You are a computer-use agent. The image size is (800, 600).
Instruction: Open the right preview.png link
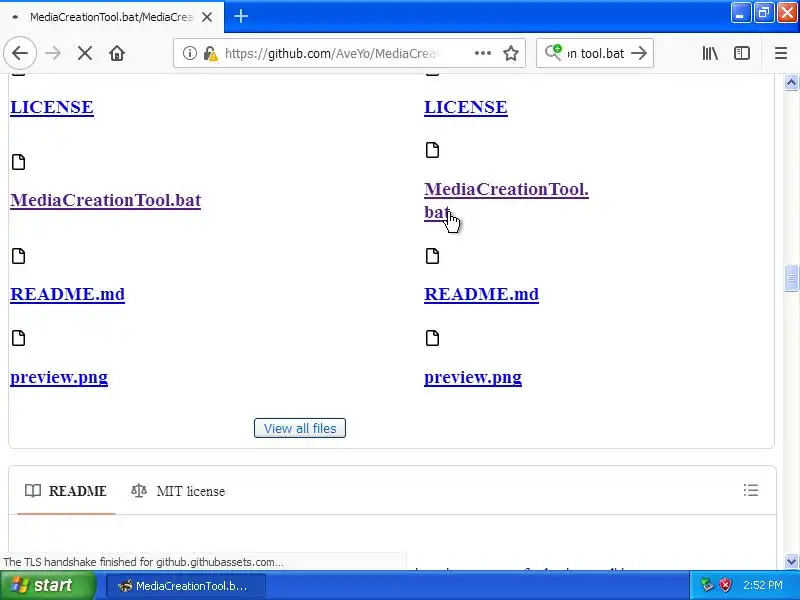(473, 378)
